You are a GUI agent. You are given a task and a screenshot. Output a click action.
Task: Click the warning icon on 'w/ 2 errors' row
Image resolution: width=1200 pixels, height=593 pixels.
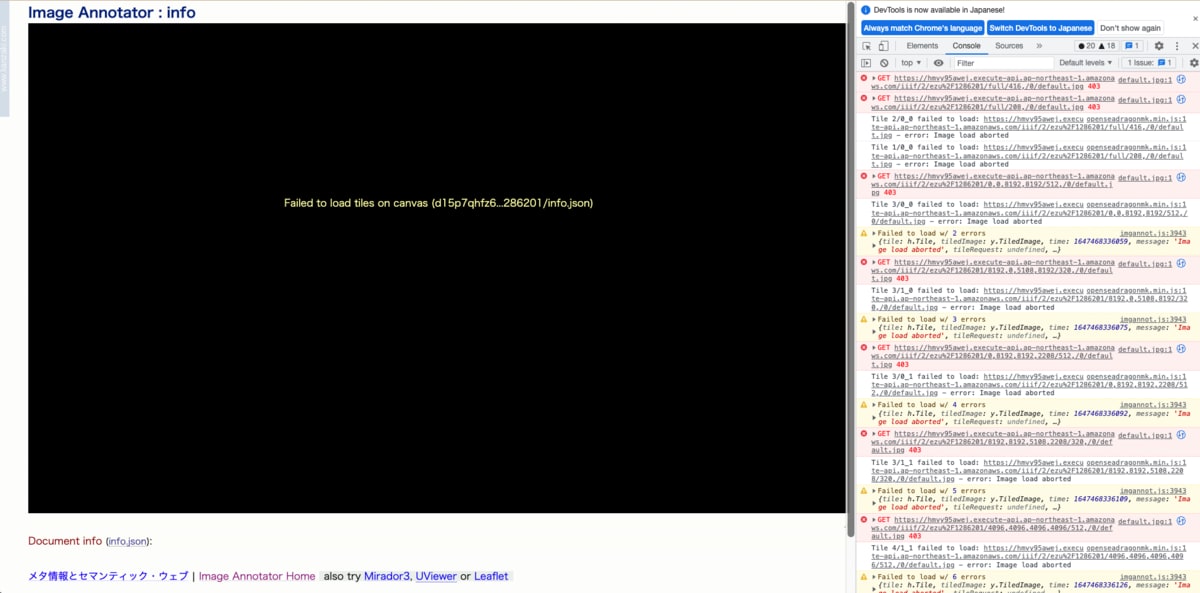pos(864,233)
